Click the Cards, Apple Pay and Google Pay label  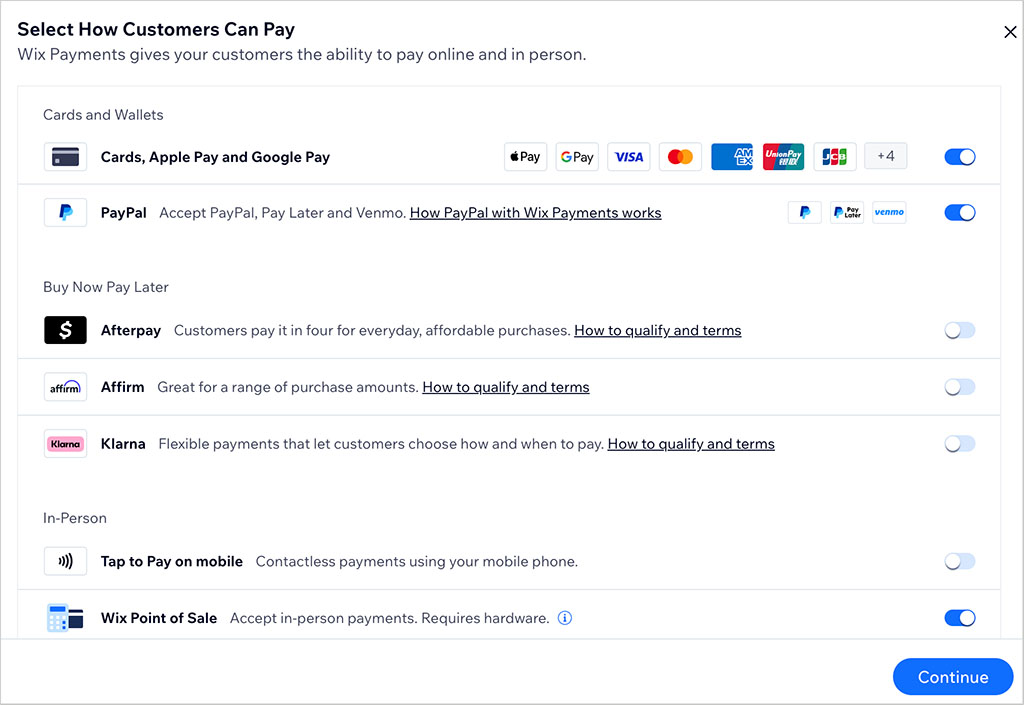pos(216,157)
